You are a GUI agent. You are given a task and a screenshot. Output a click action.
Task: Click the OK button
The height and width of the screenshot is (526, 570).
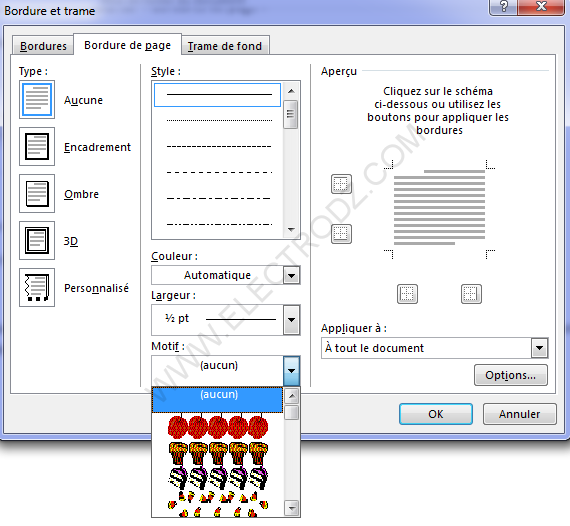click(x=435, y=414)
